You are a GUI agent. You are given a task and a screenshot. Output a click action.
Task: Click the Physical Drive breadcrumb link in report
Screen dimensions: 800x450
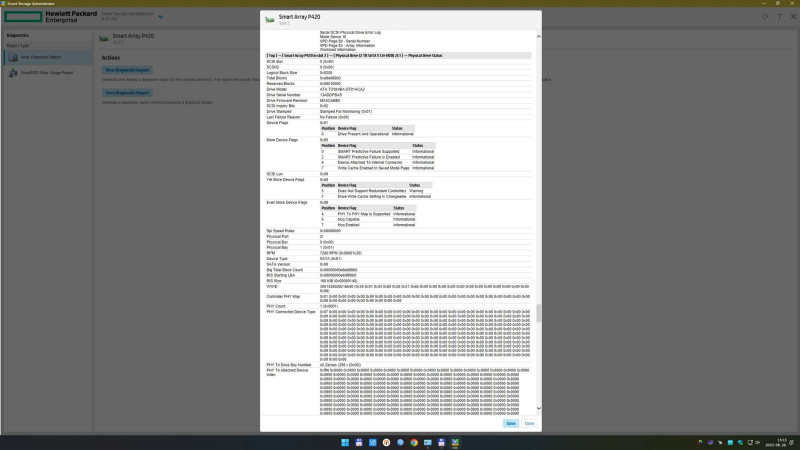pos(369,56)
